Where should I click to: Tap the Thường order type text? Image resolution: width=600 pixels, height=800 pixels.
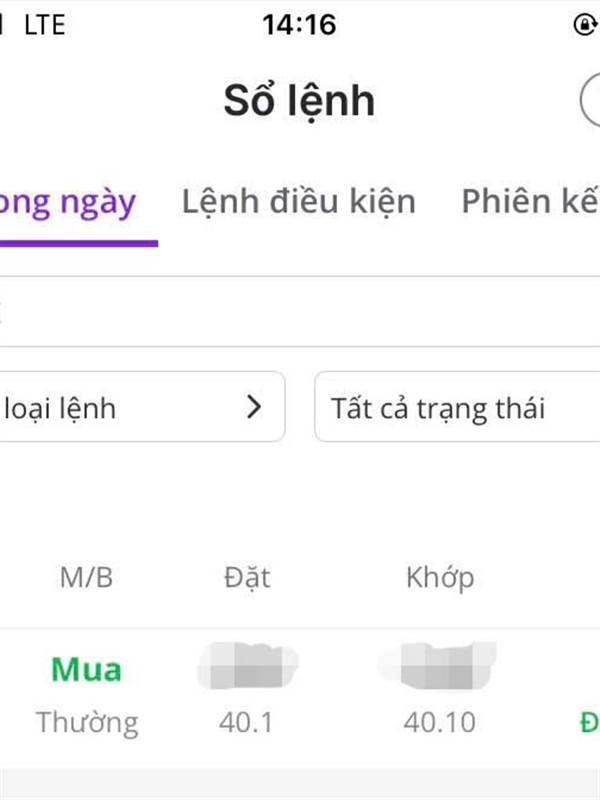tap(87, 722)
